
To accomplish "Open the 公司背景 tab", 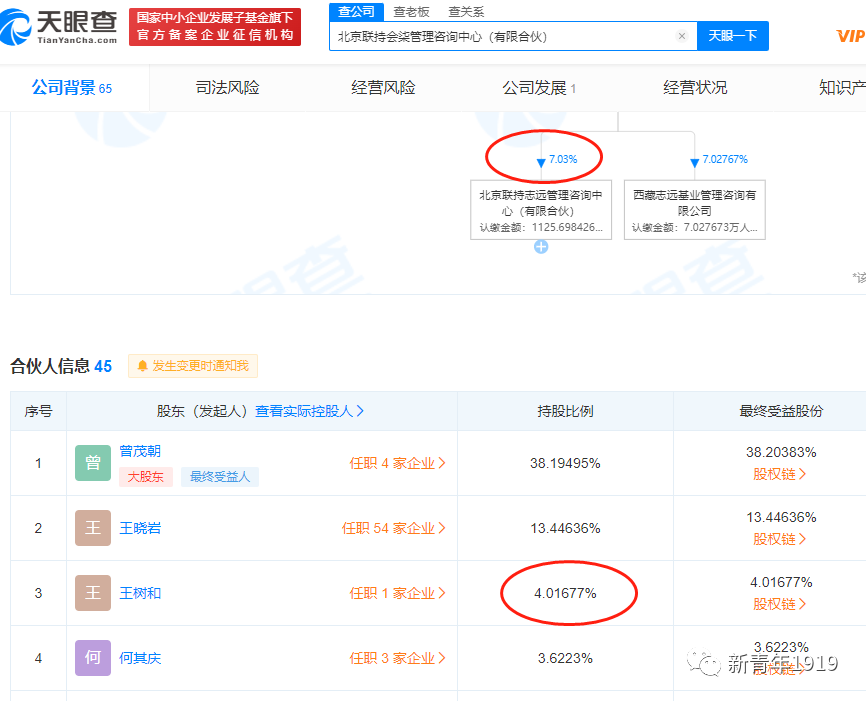I will 72,88.
